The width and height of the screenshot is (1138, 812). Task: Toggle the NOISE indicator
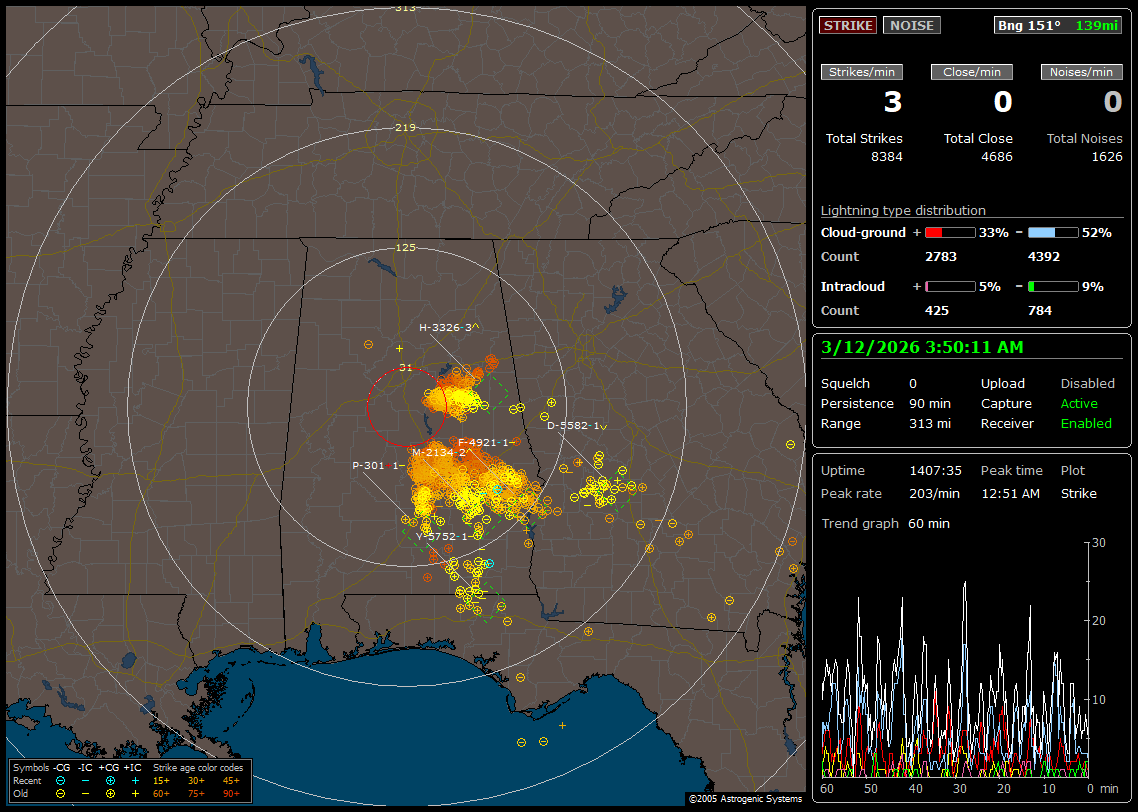click(x=911, y=25)
